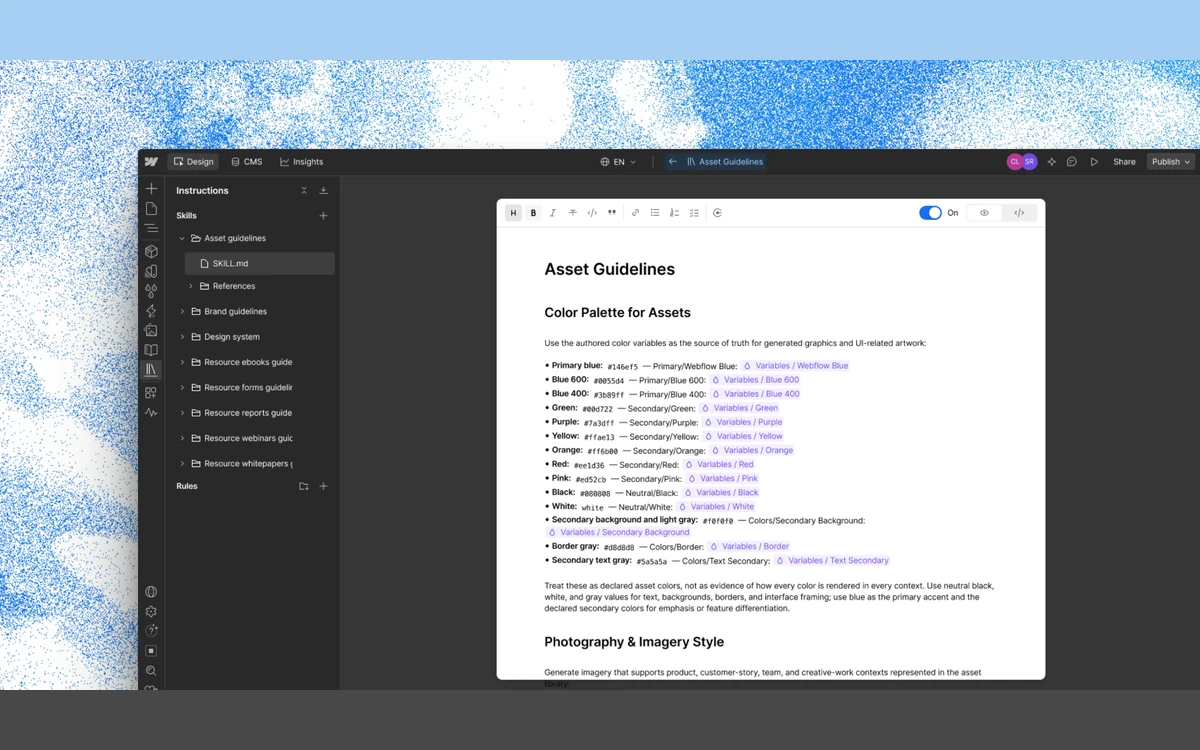
Task: Click the globe icon in lower sidebar
Action: click(151, 592)
